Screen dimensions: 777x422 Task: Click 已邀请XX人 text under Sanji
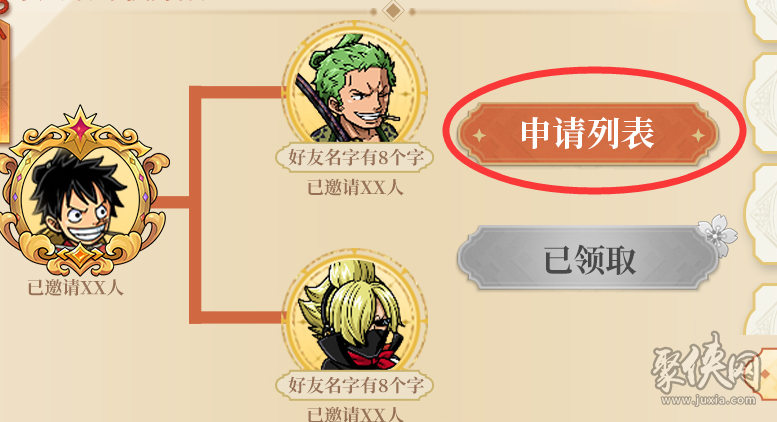355,415
